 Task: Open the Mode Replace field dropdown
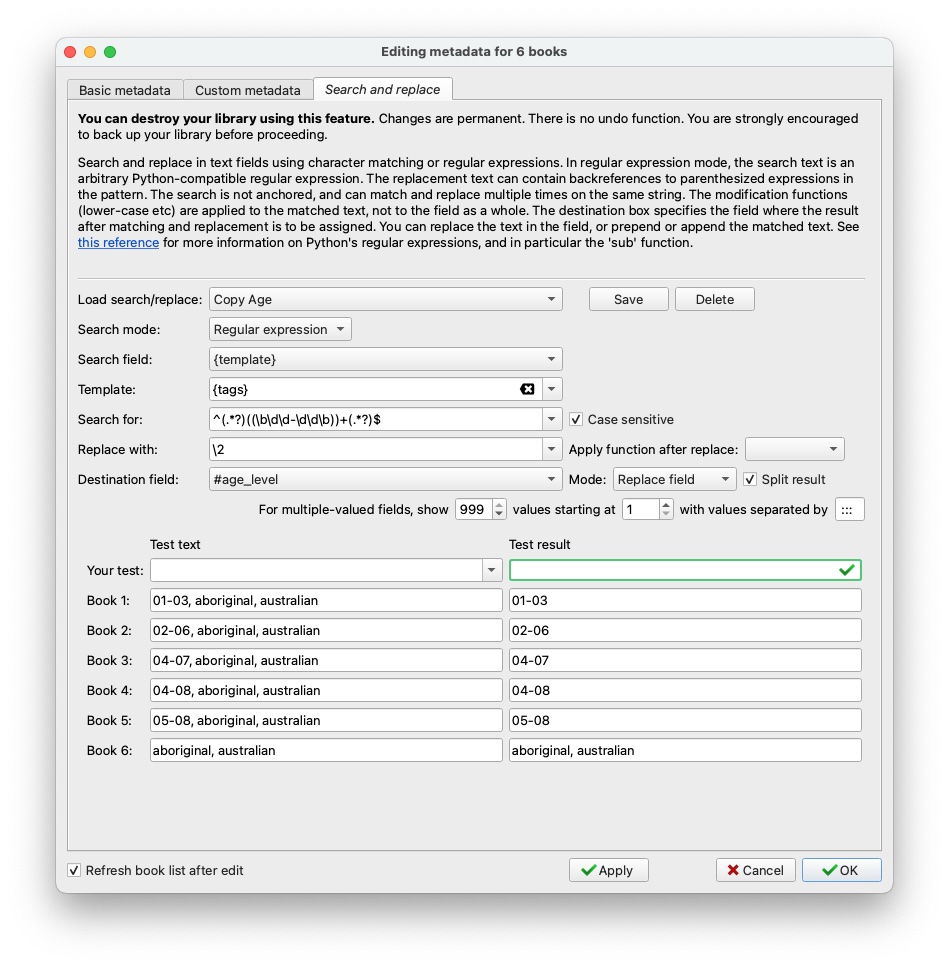tap(674, 479)
